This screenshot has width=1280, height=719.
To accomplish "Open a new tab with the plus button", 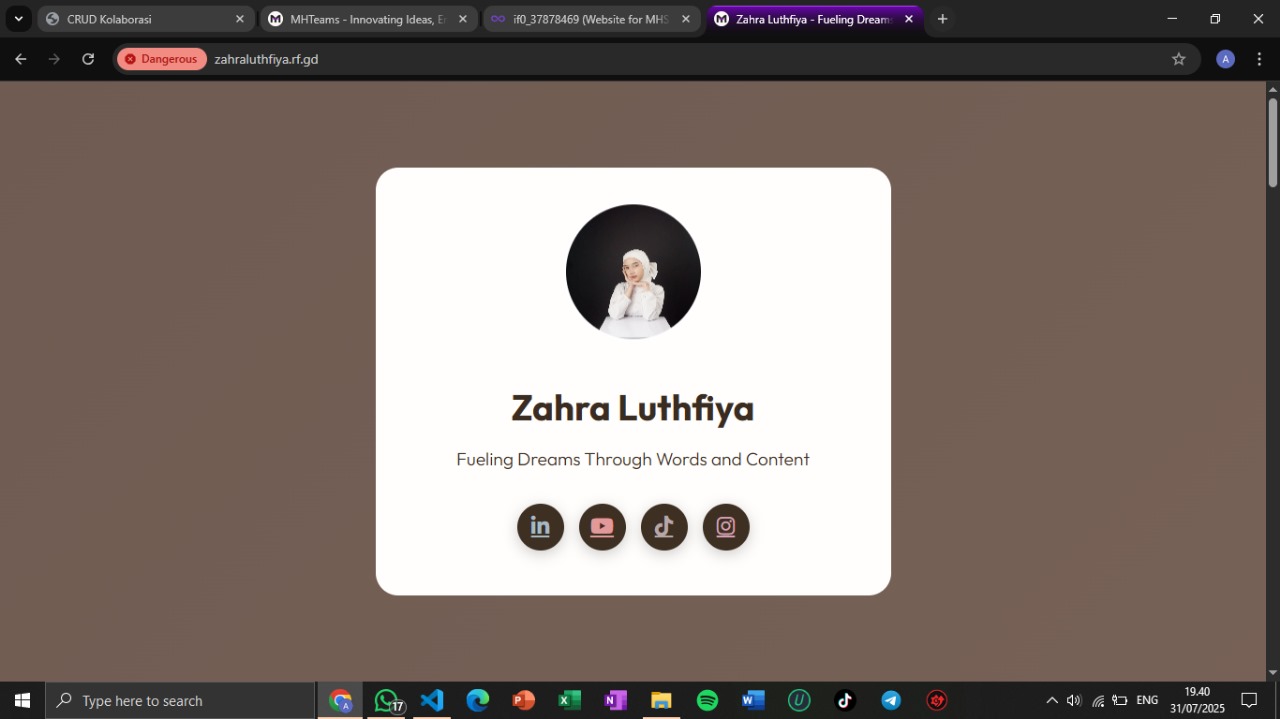I will (941, 18).
